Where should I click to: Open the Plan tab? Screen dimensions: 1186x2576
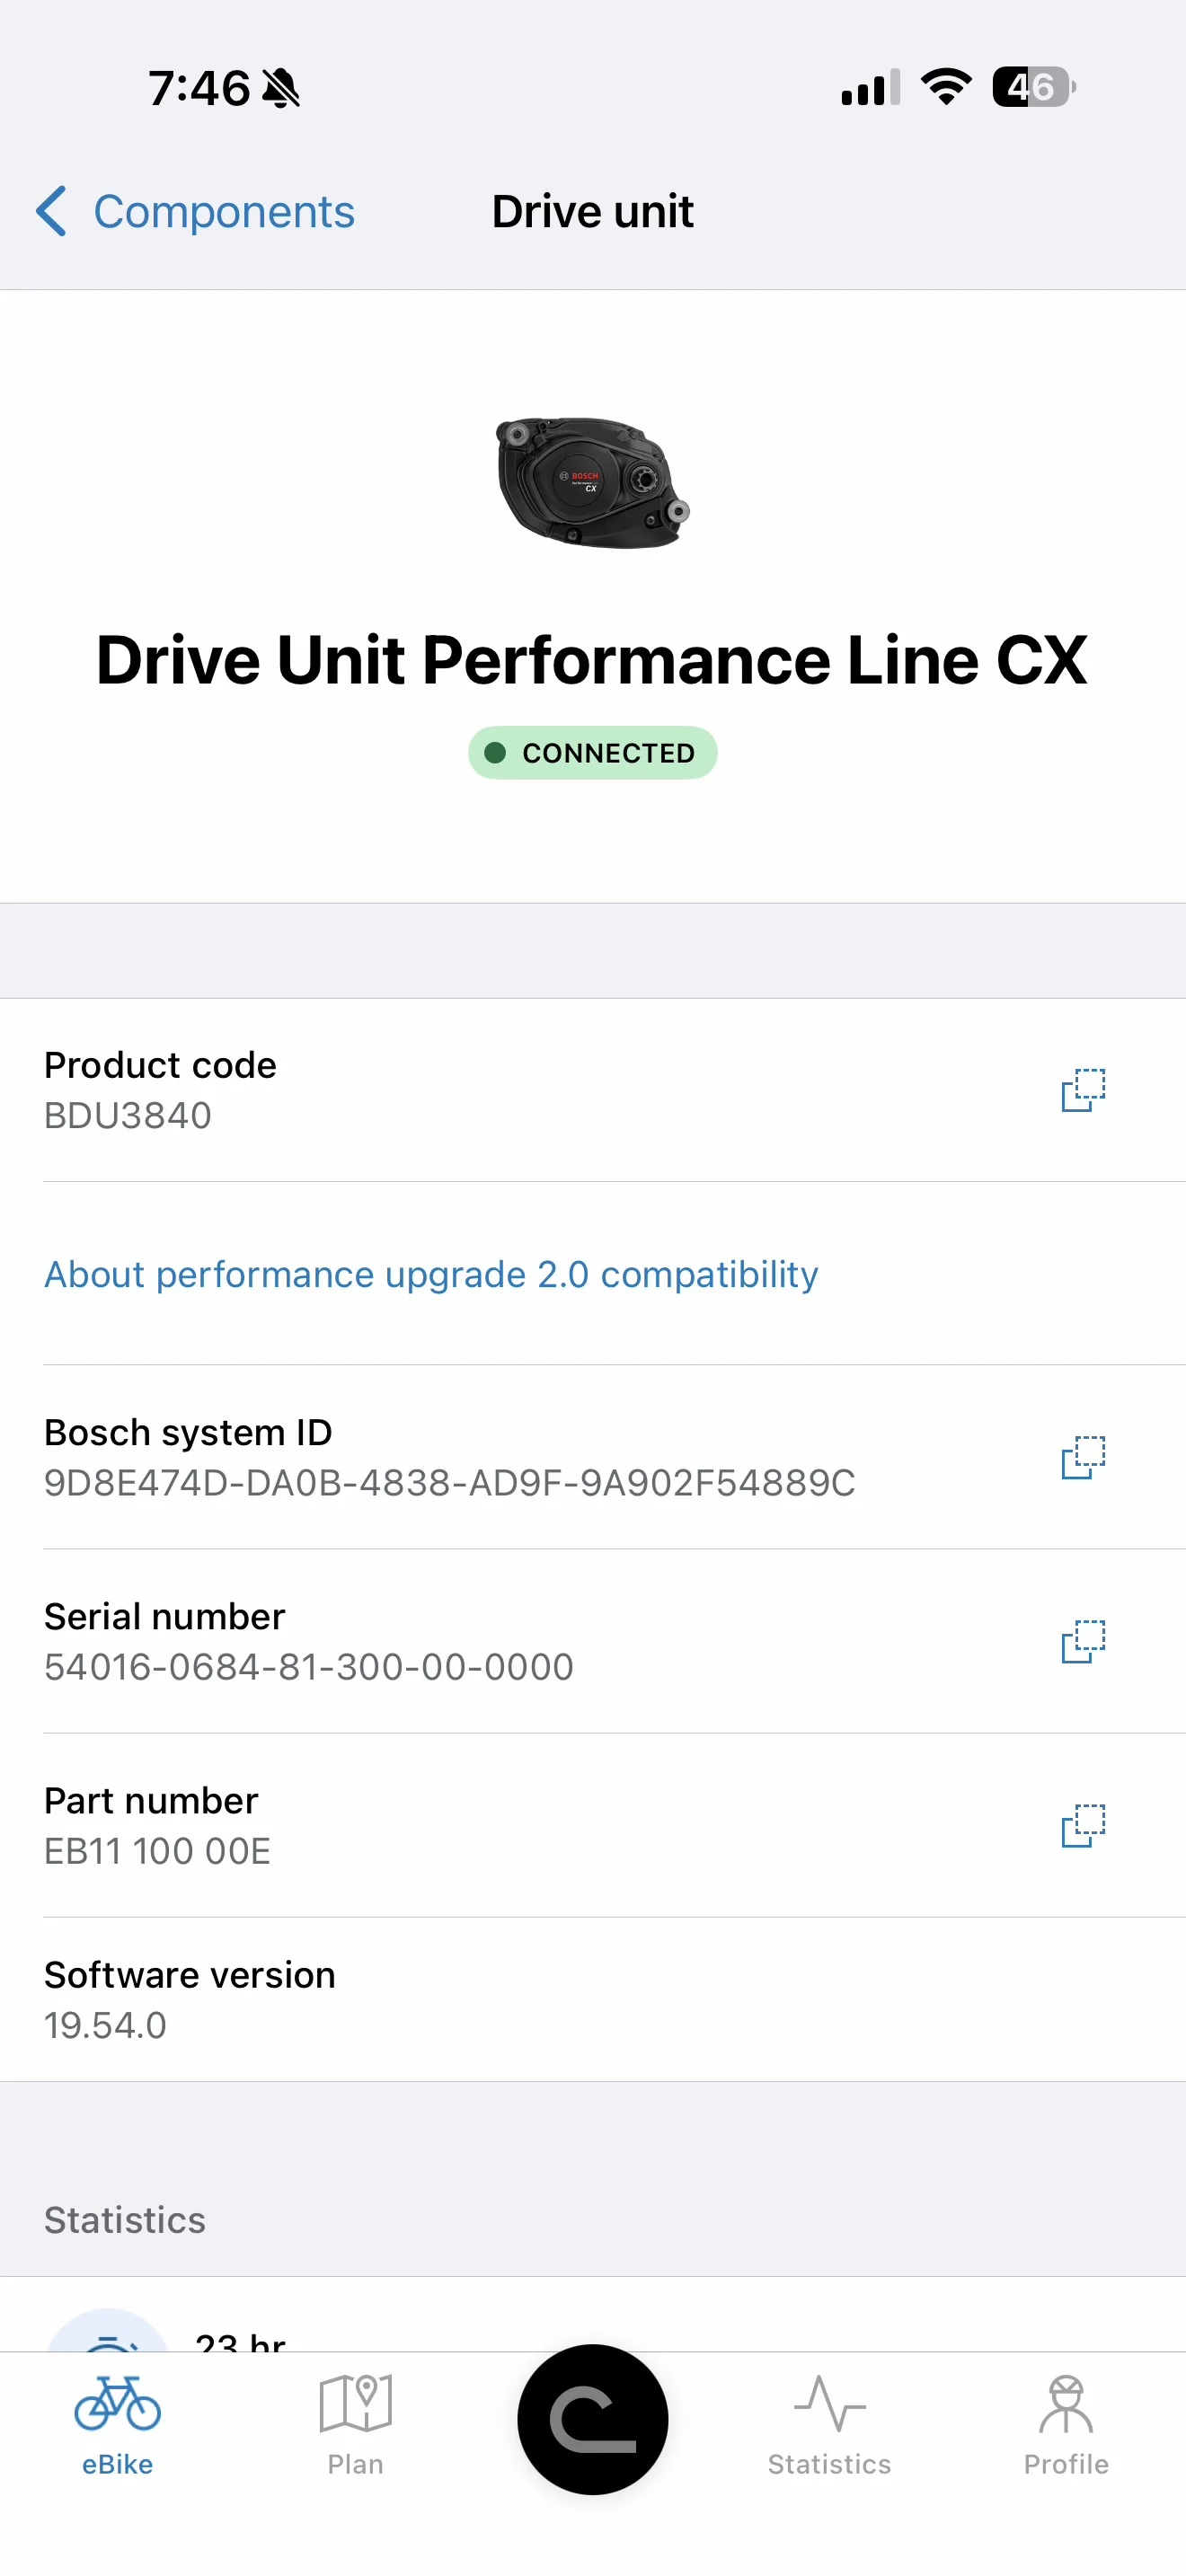[x=355, y=2424]
